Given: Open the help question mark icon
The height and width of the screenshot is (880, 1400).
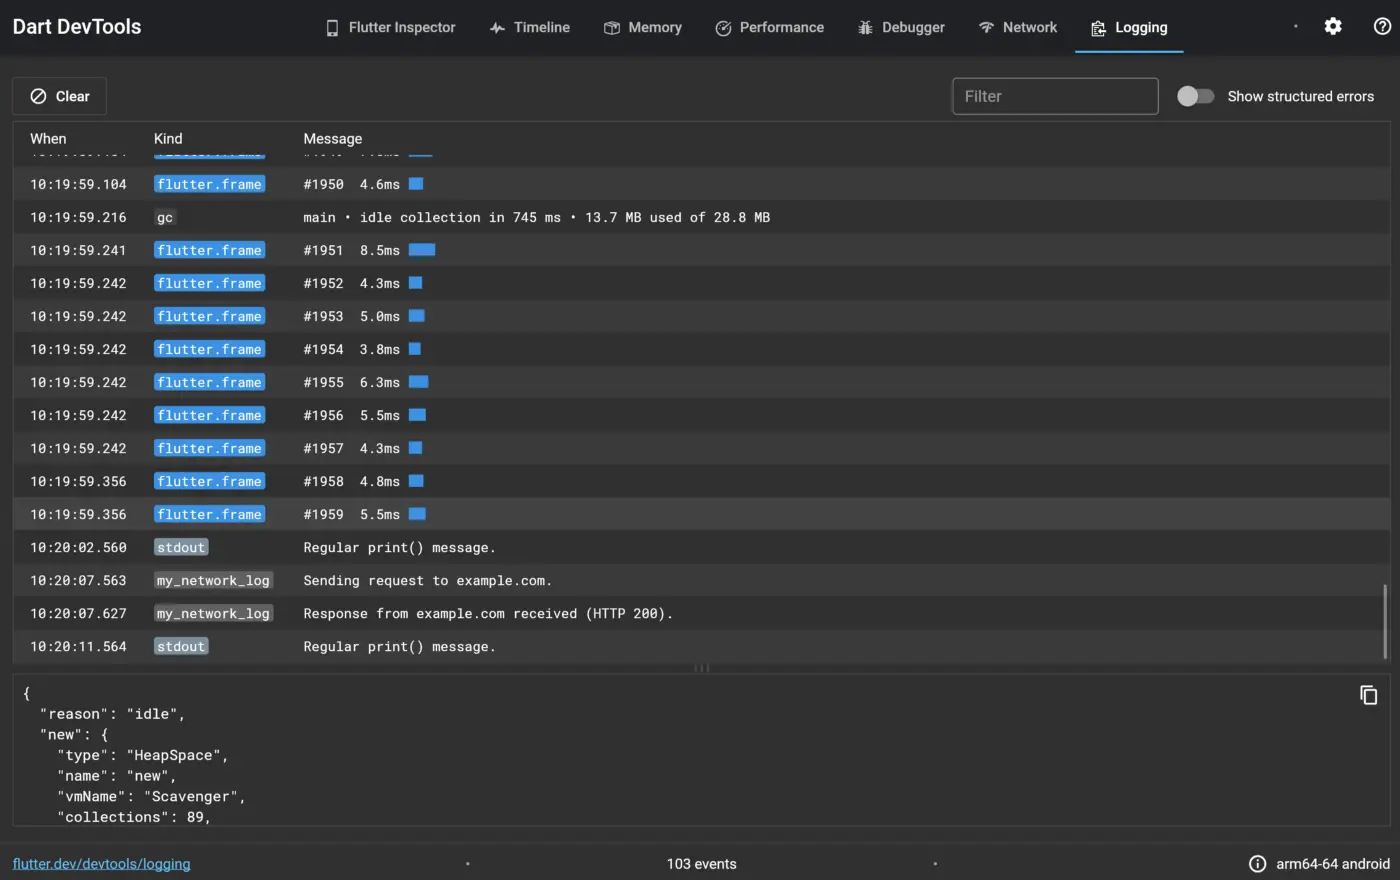Looking at the screenshot, I should (1382, 27).
